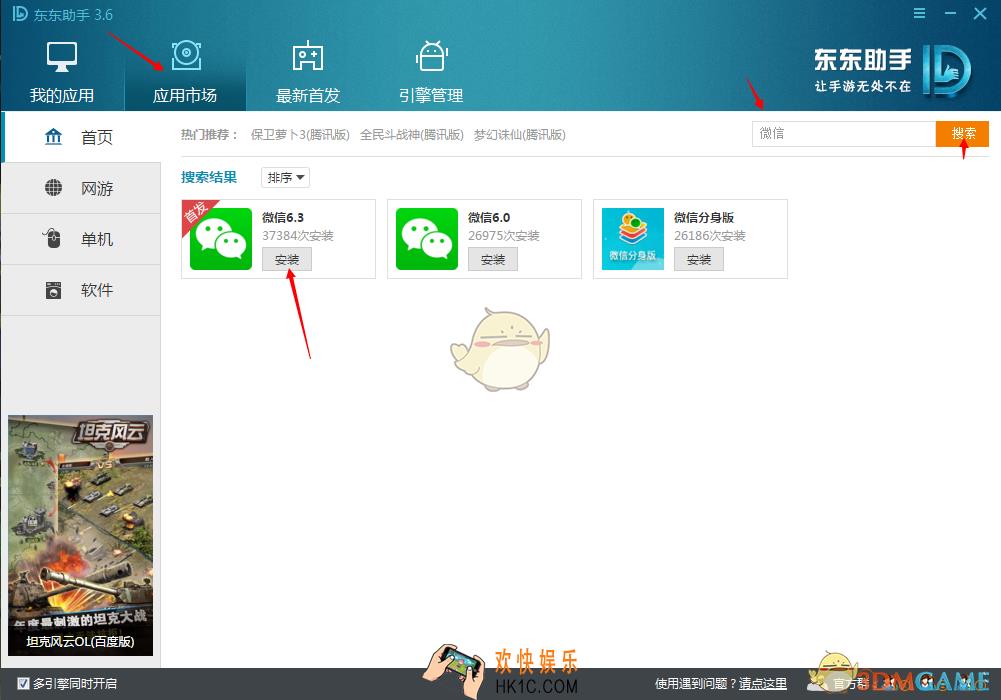Click the 微信6.3 app icon
The height and width of the screenshot is (700, 1001).
pos(221,239)
